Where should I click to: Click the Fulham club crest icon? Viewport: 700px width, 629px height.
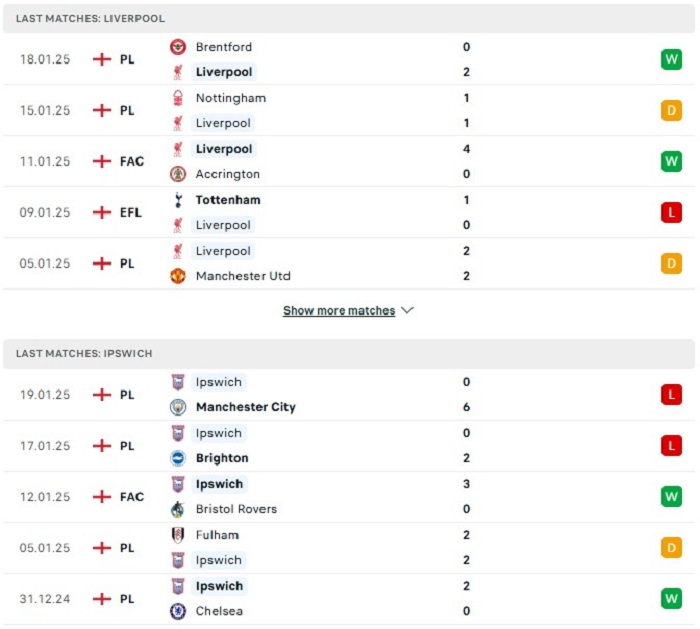click(x=178, y=535)
